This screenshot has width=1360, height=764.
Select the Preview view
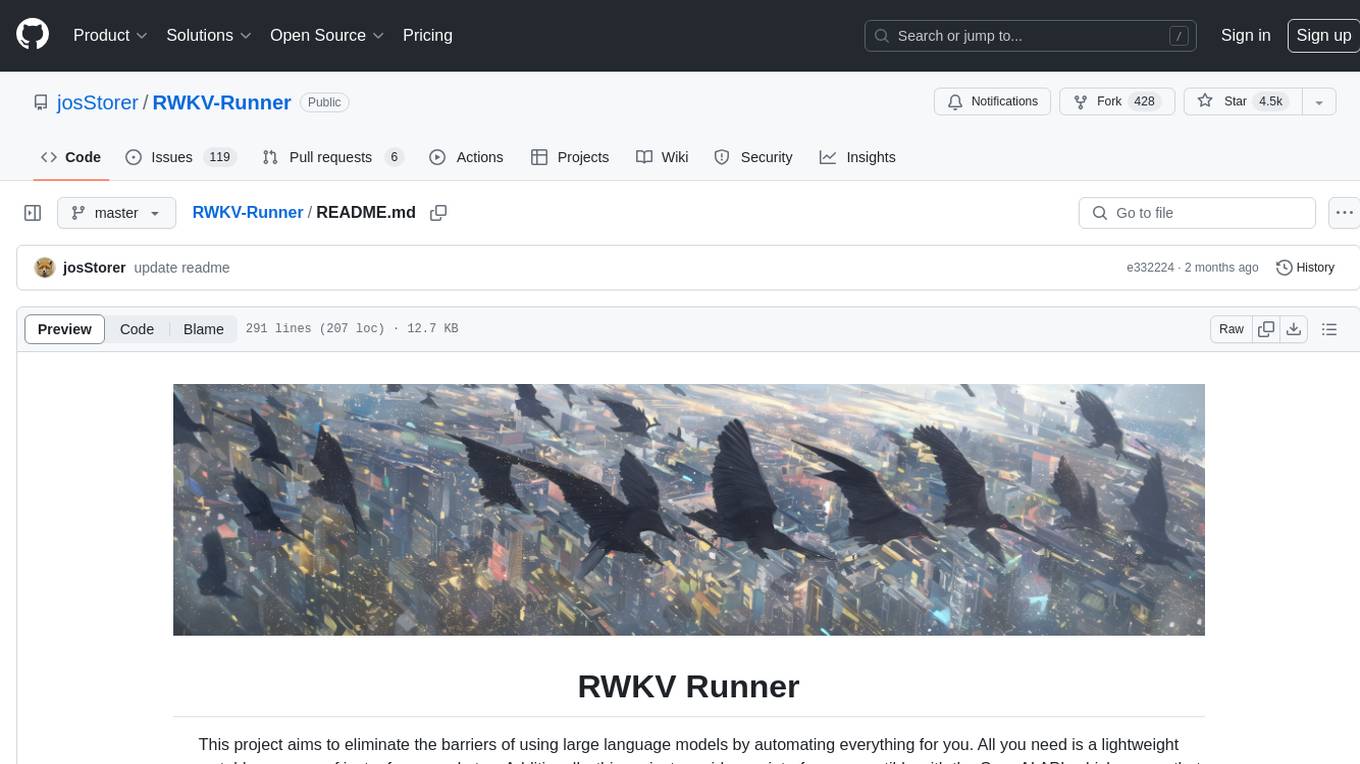click(65, 329)
